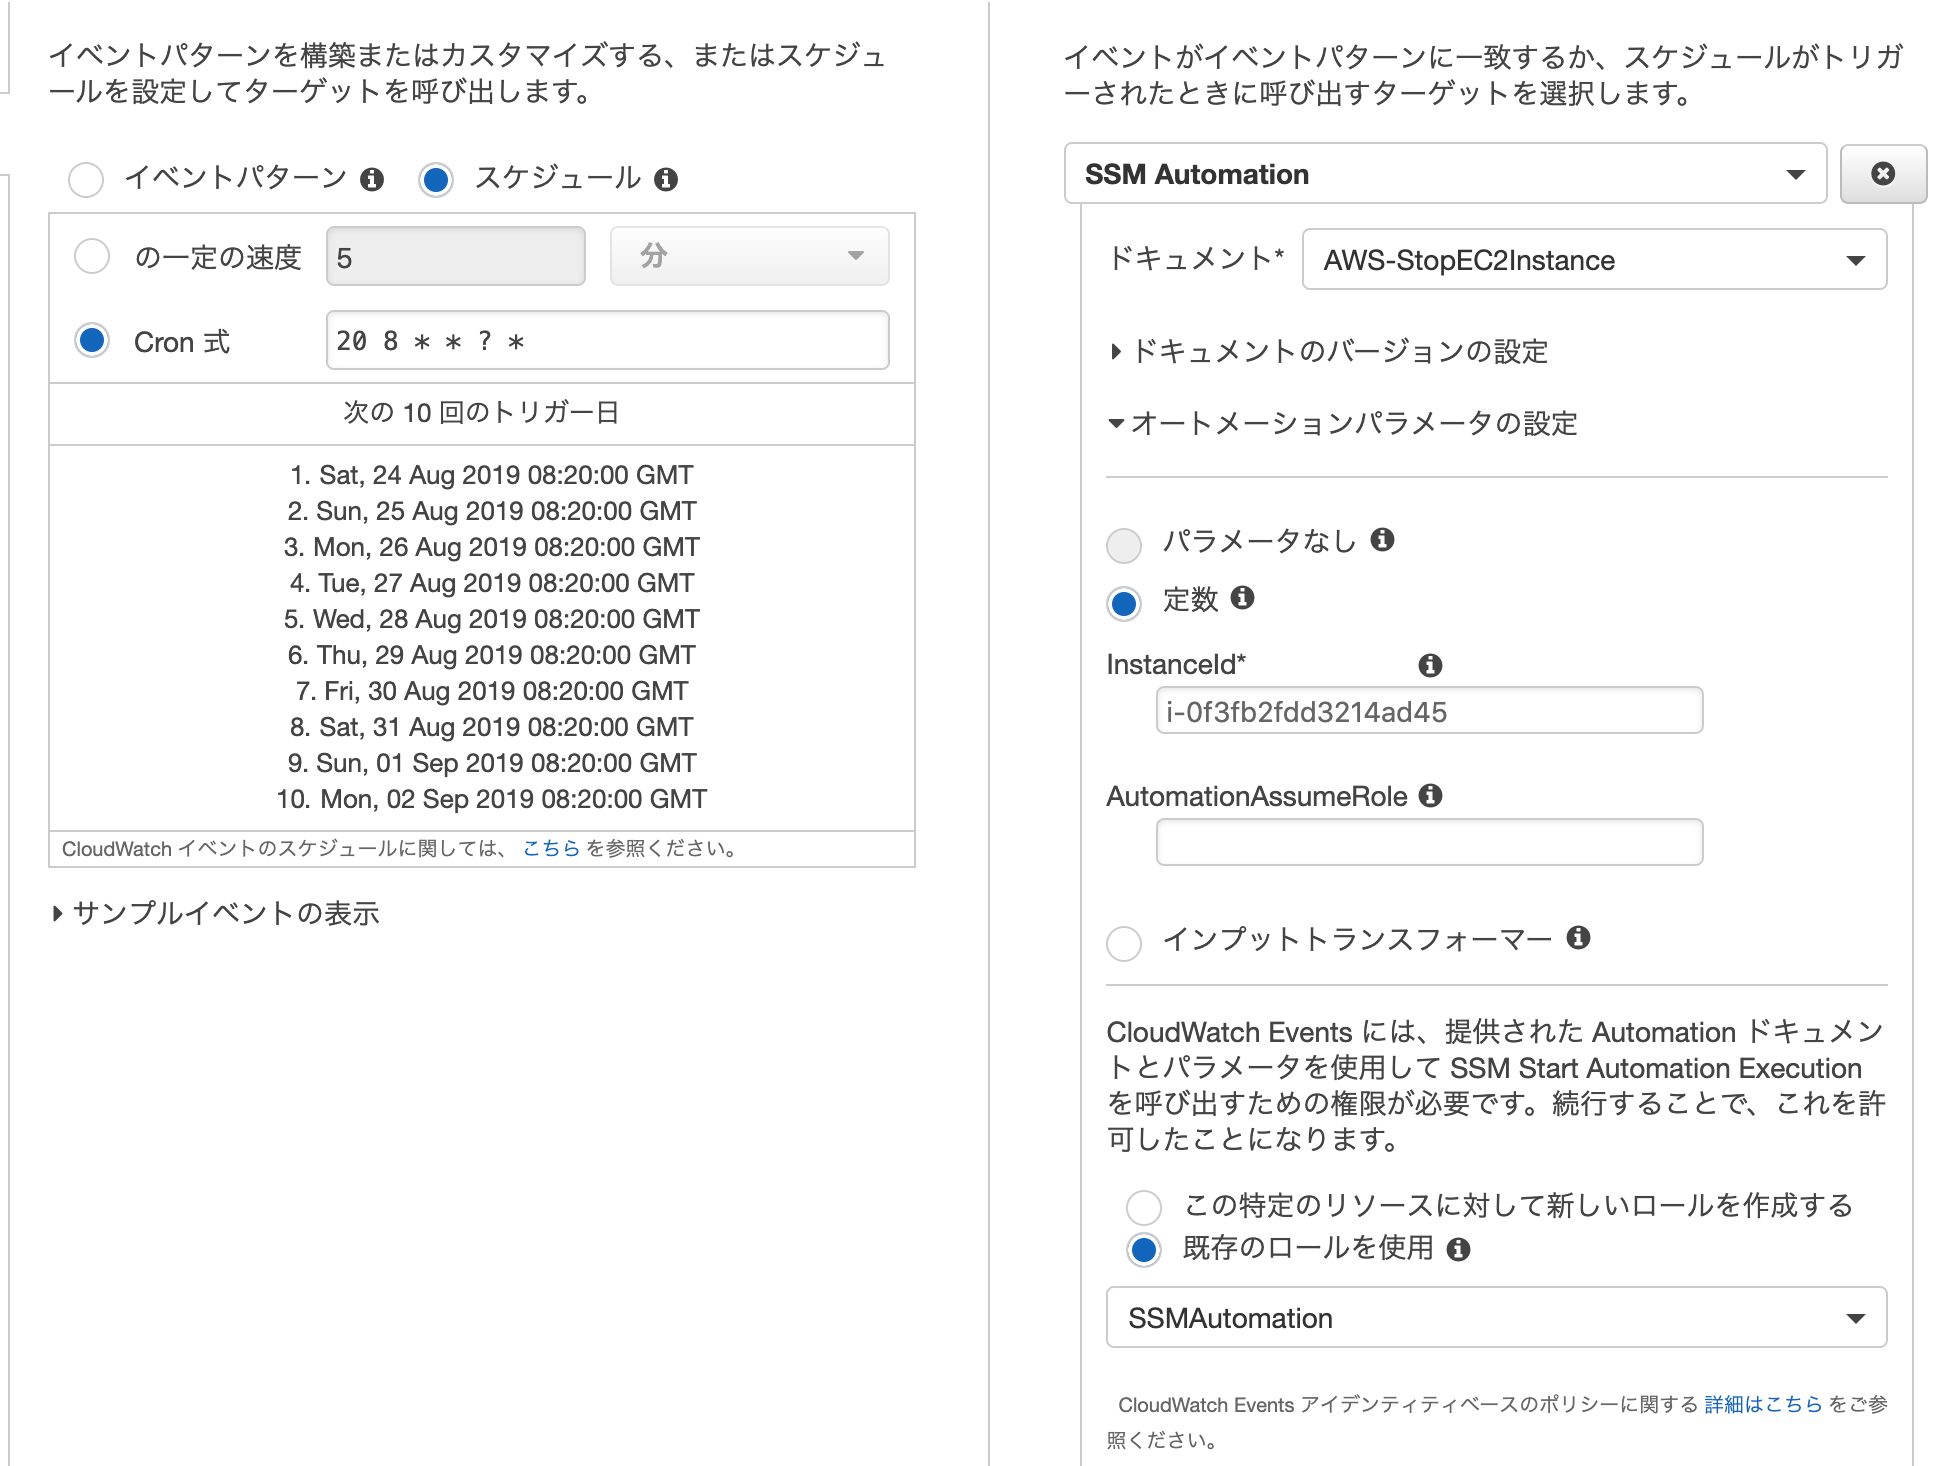Click info icon next to AutomationAssumeRole
This screenshot has height=1466, width=1936.
(x=1430, y=795)
